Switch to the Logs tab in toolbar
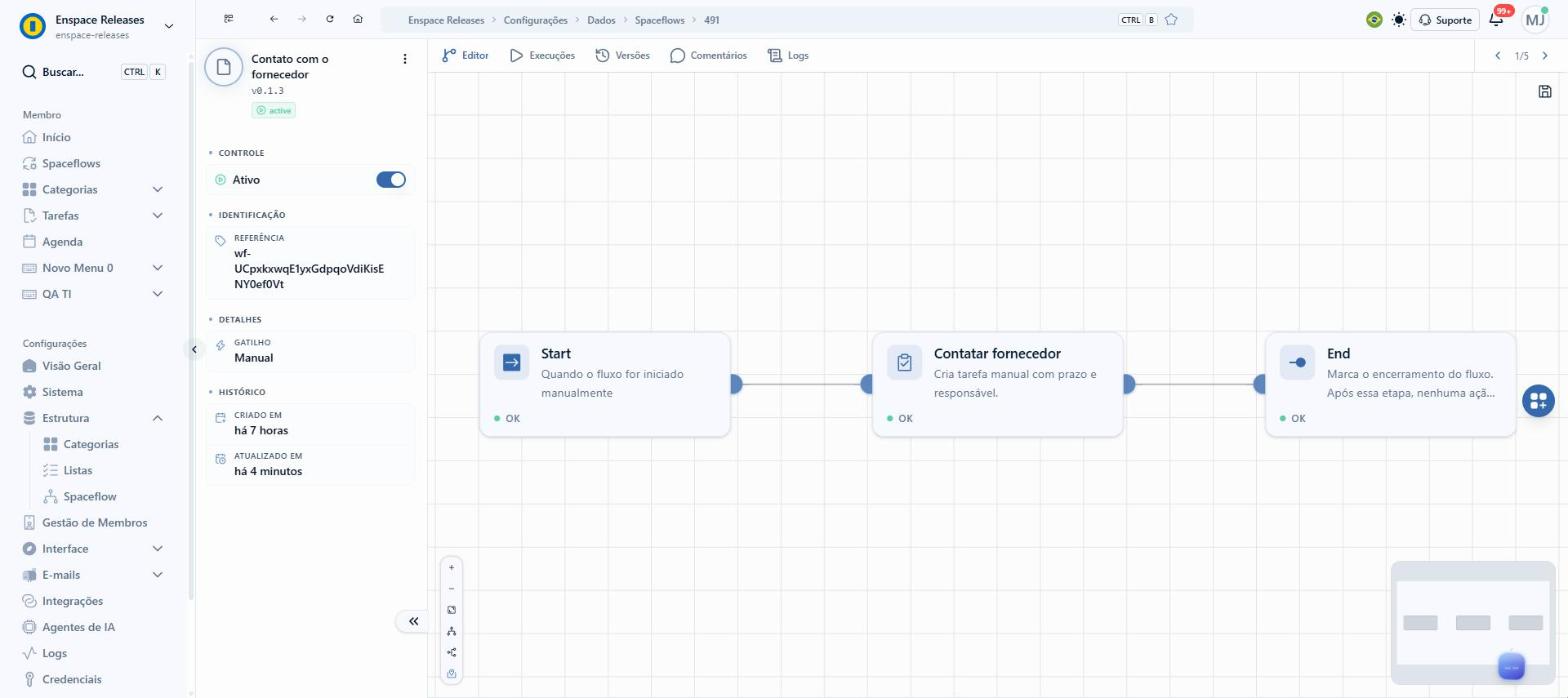The width and height of the screenshot is (1568, 698). [788, 56]
